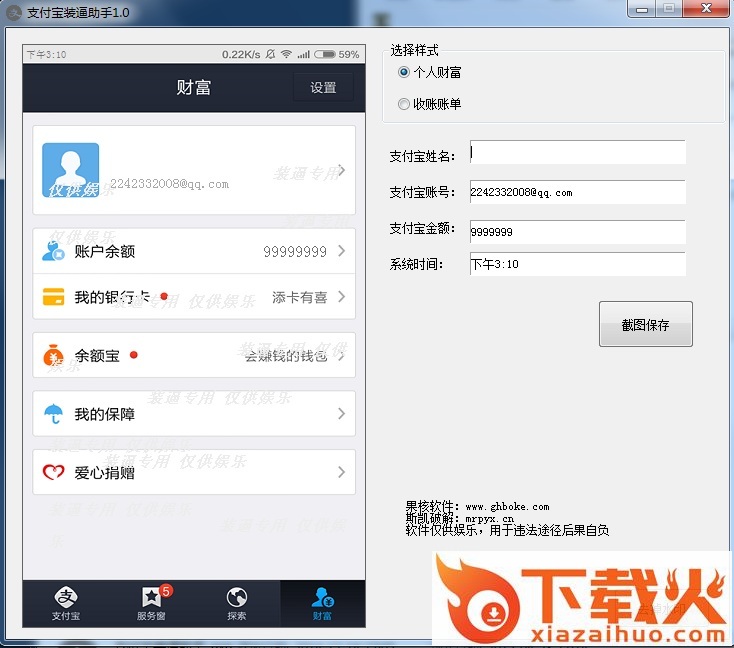Click the red dot beside 余额宝

click(133, 355)
